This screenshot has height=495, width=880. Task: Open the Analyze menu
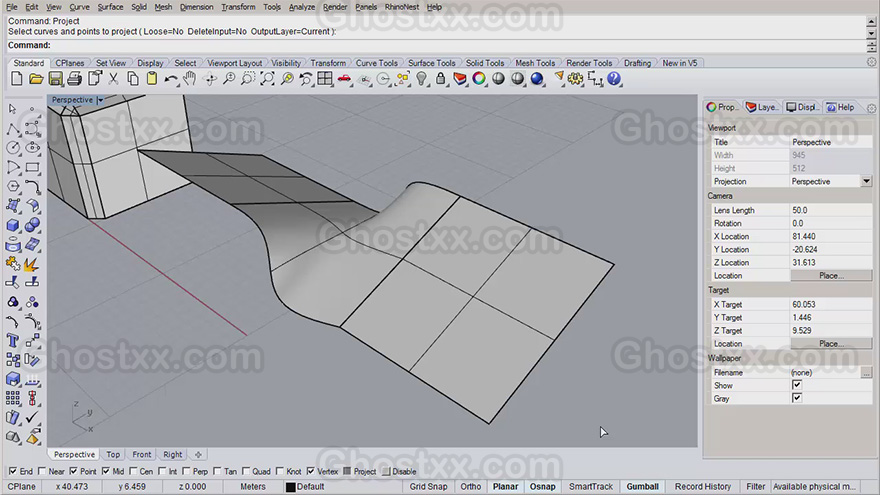(302, 7)
